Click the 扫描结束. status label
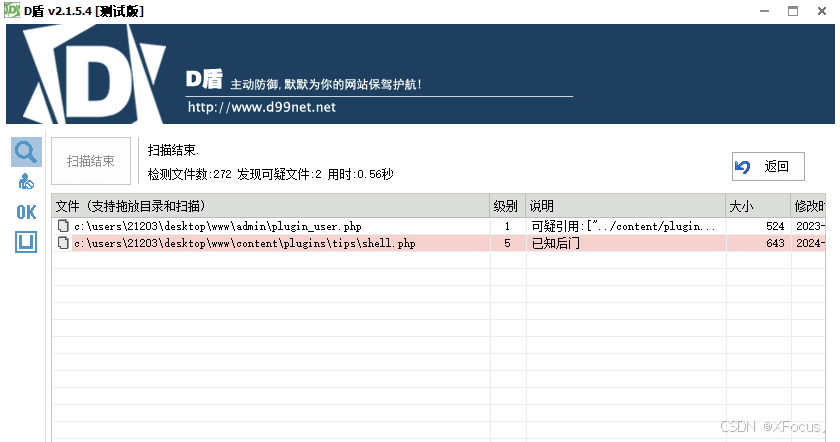Screen dimensions: 840x442 click(x=173, y=151)
